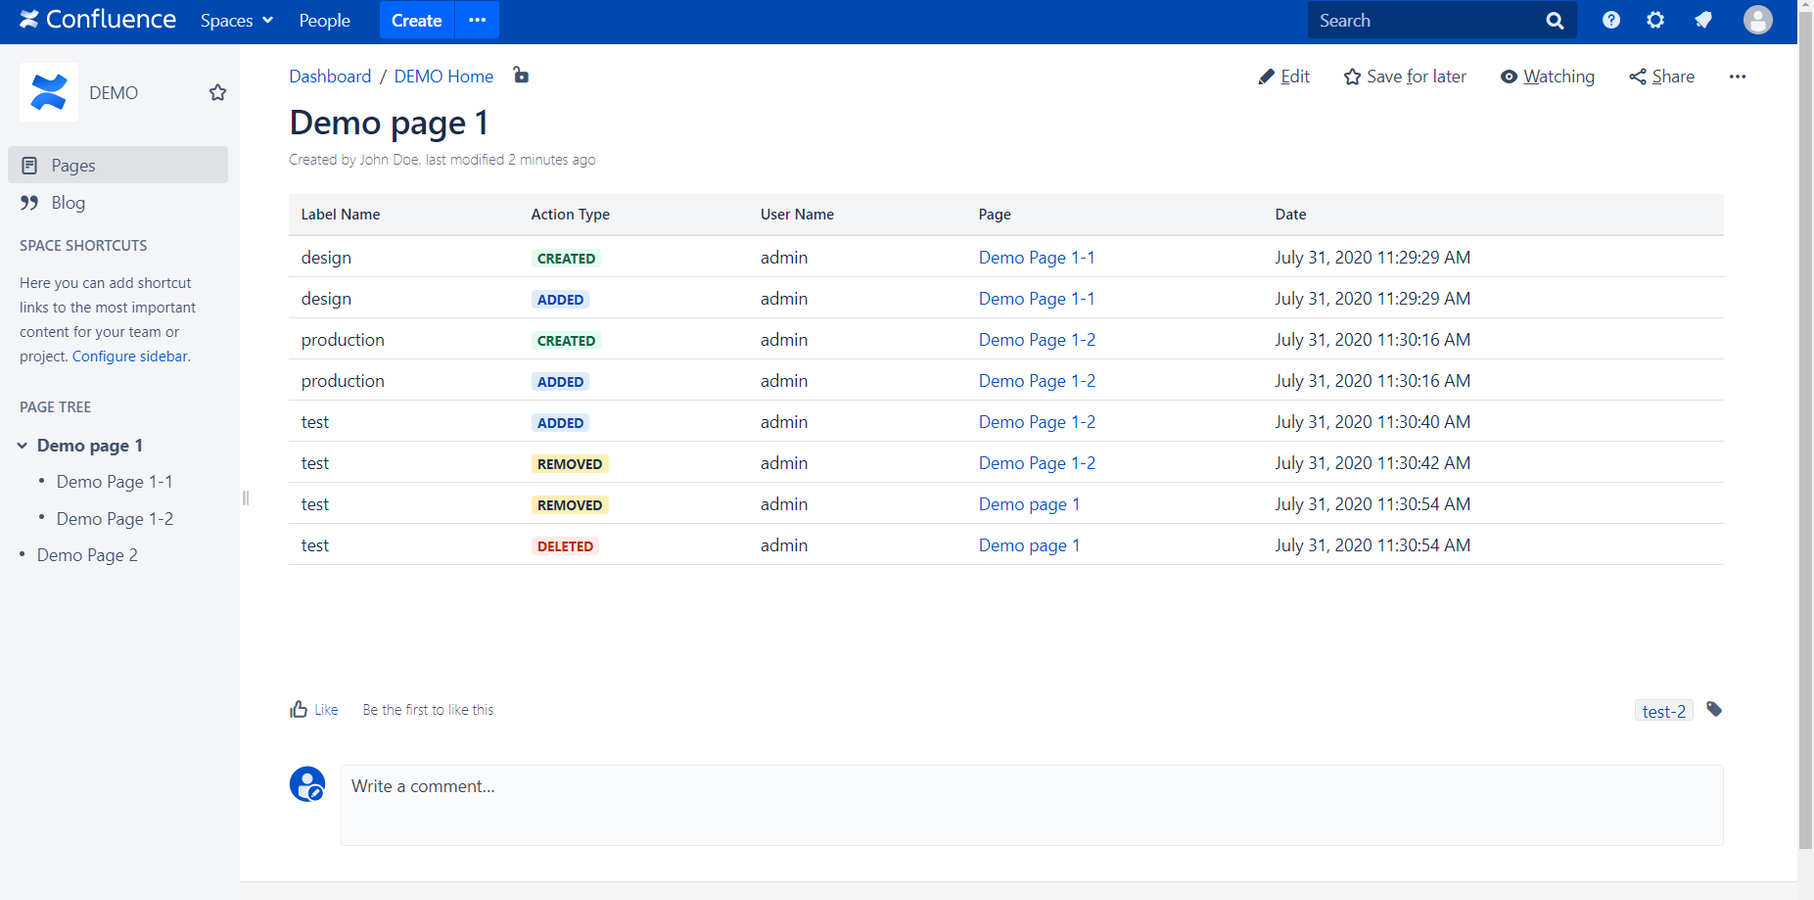Click the Share button

point(1662,77)
